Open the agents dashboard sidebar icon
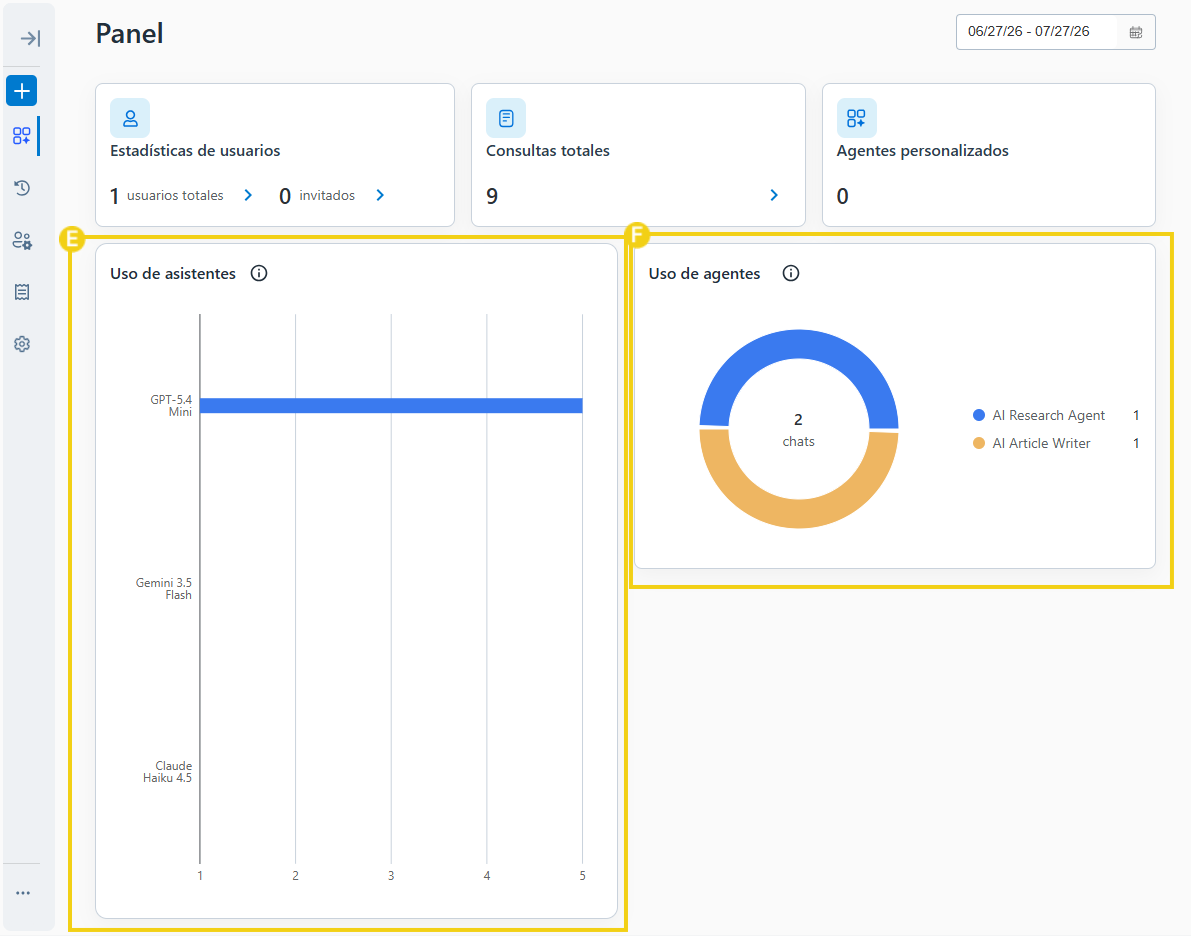 pos(22,136)
